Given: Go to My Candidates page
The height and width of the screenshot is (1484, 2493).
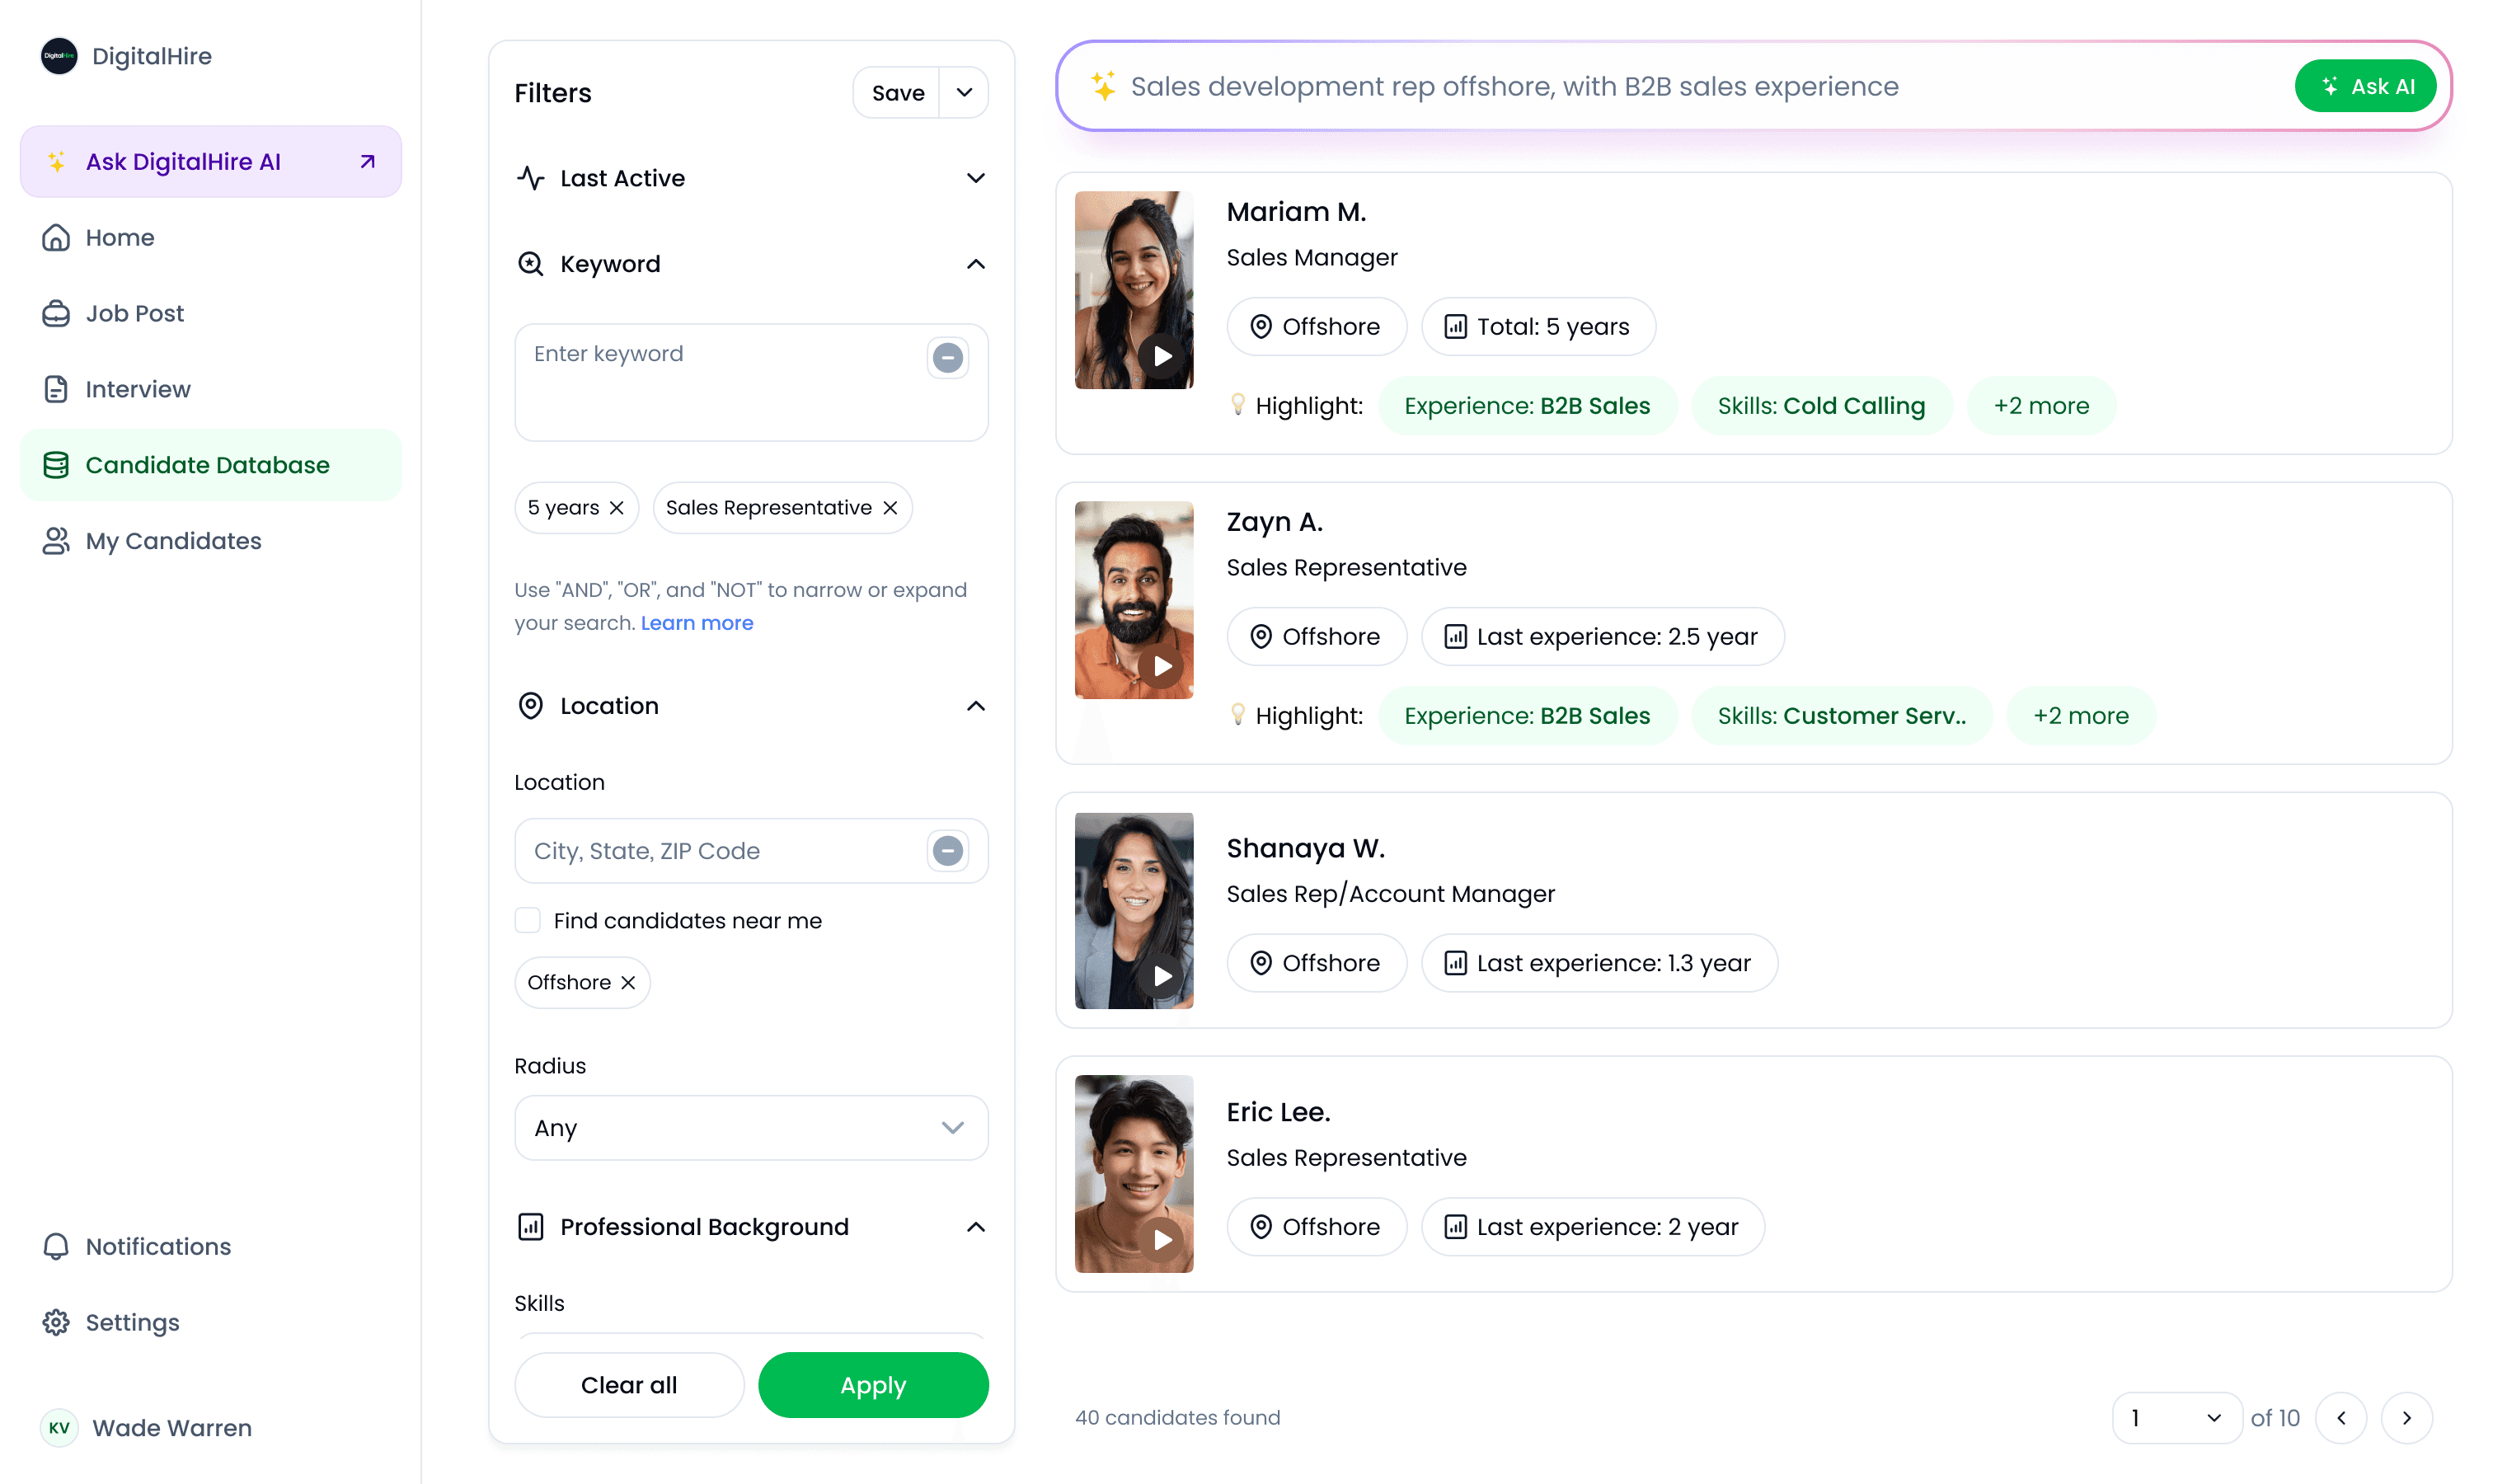Looking at the screenshot, I should [173, 541].
